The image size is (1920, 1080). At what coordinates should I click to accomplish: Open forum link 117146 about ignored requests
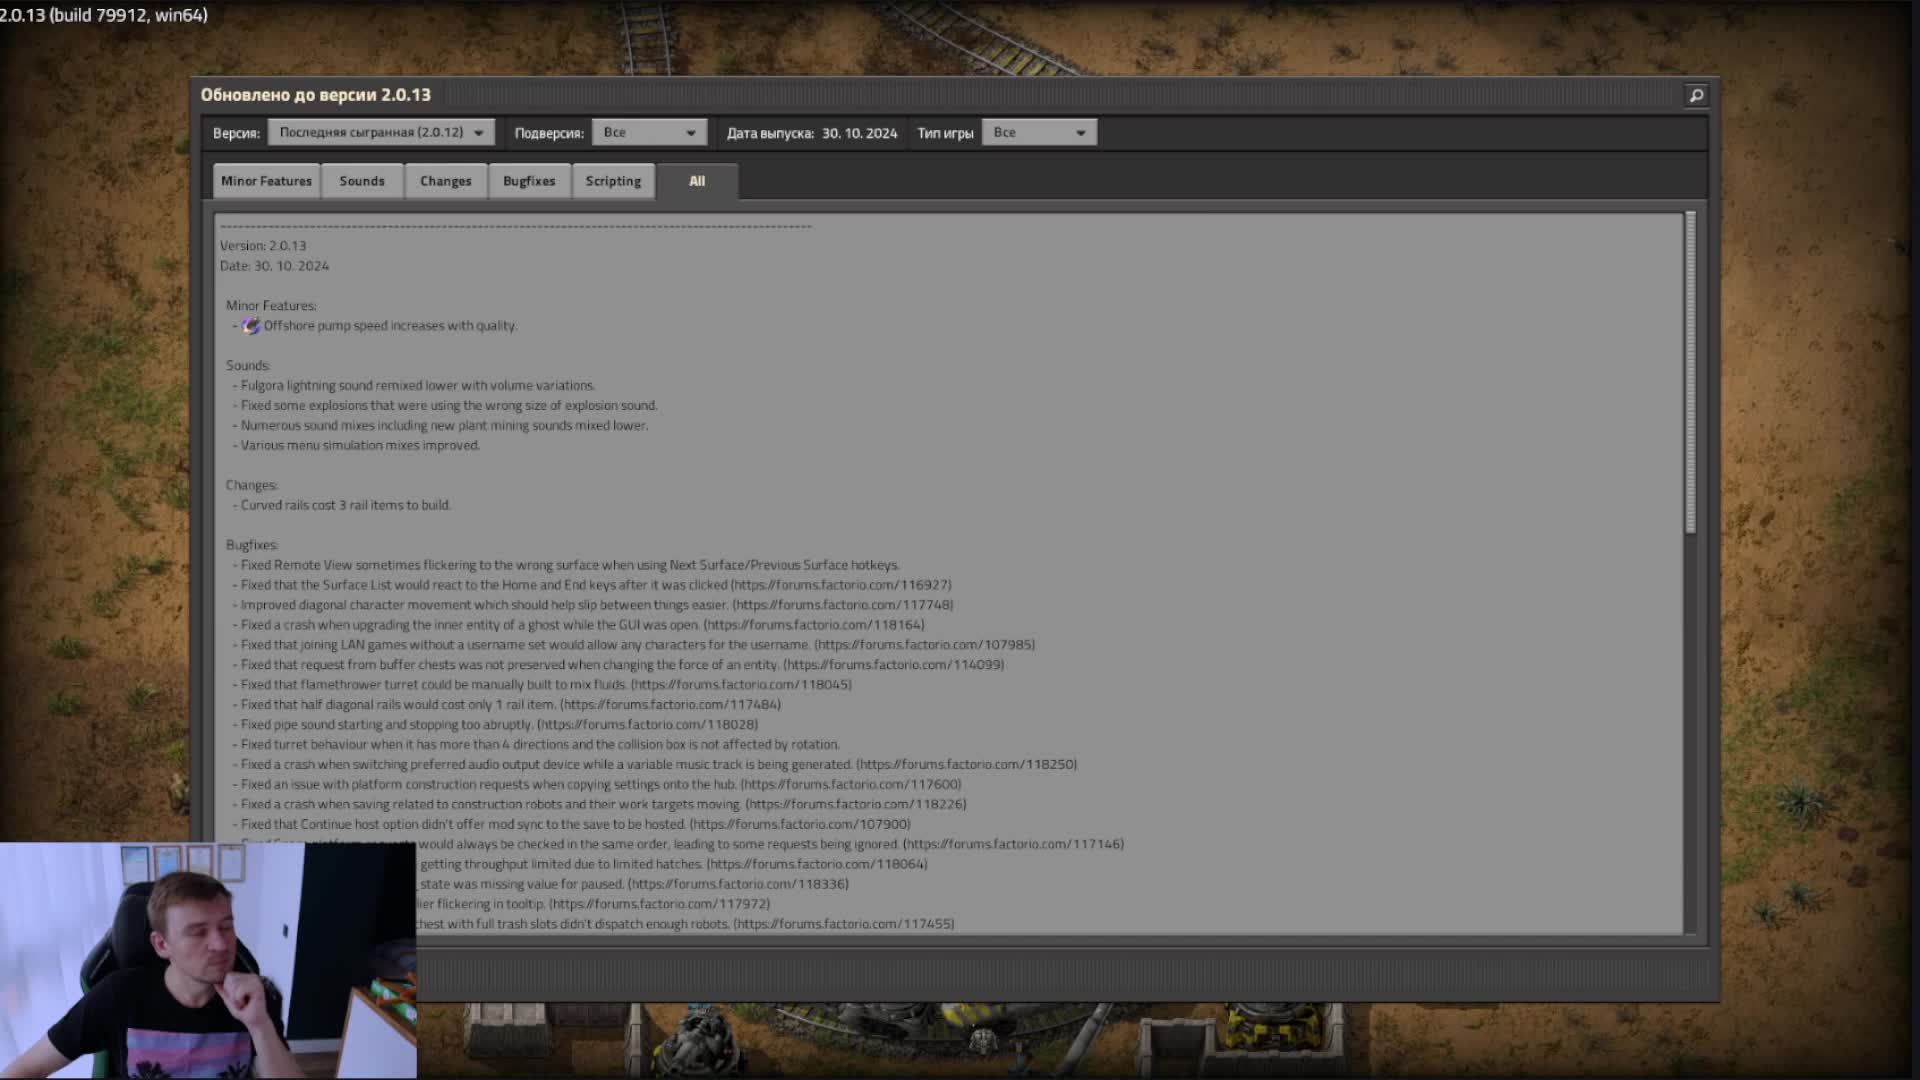pyautogui.click(x=1014, y=845)
